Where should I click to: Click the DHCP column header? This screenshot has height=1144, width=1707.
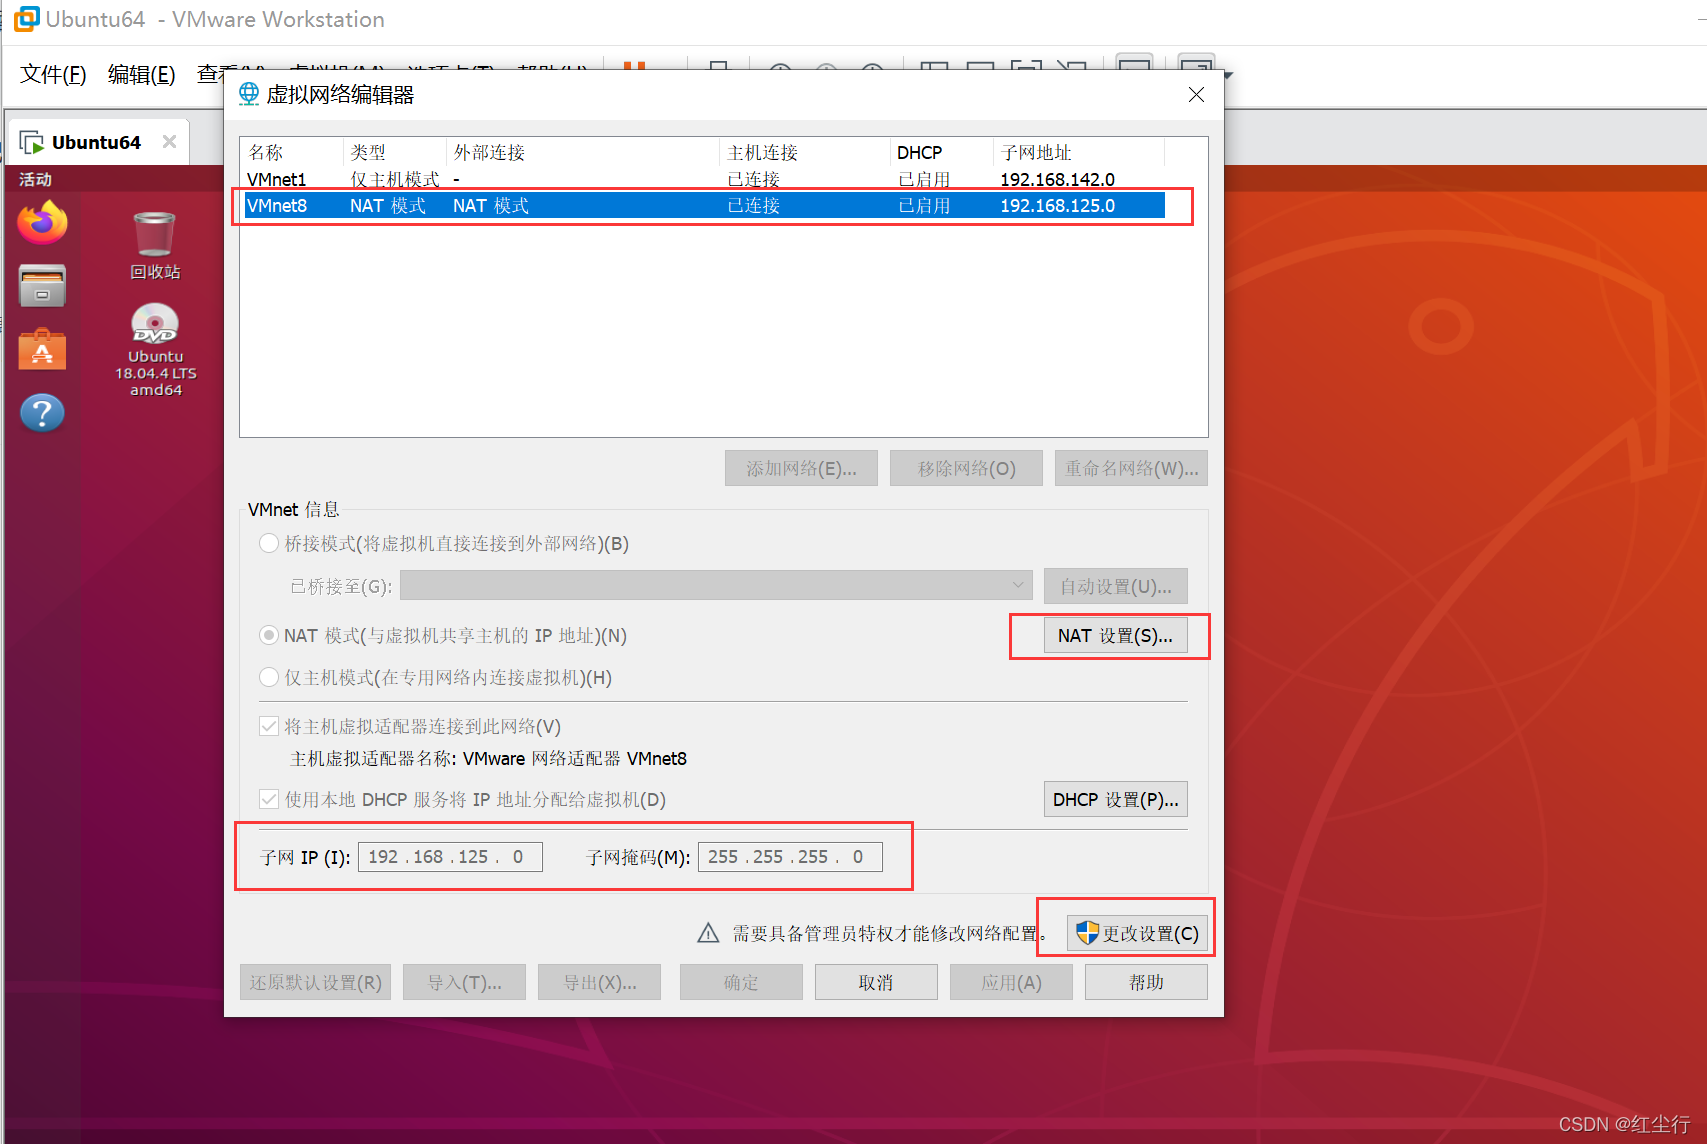[x=941, y=152]
